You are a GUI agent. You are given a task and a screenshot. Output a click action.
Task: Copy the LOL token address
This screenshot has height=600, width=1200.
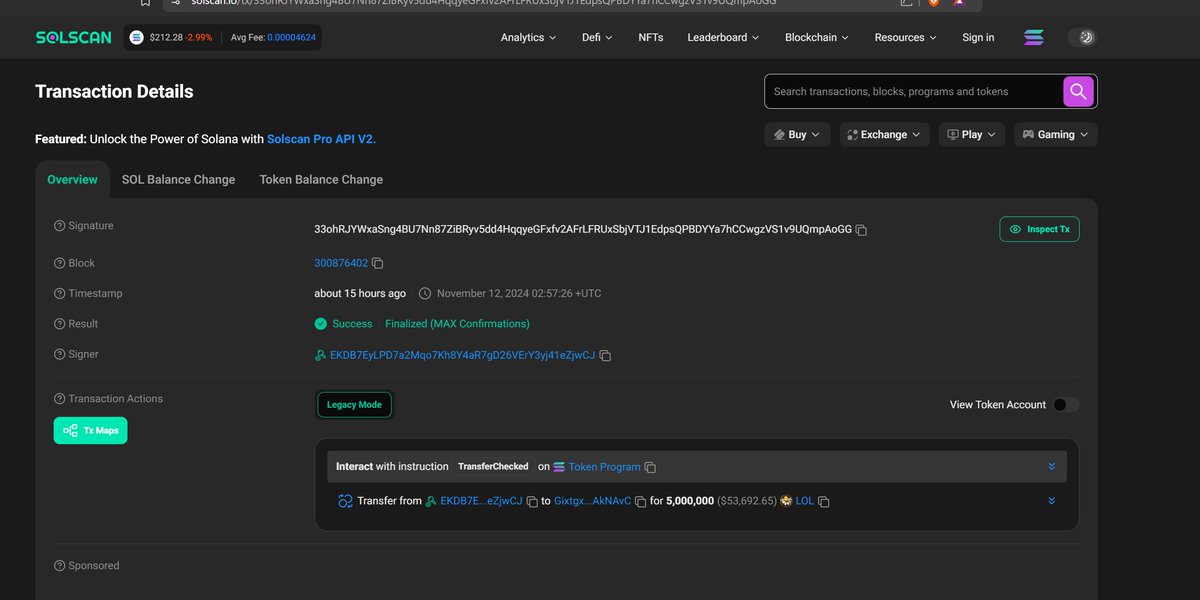coord(824,502)
